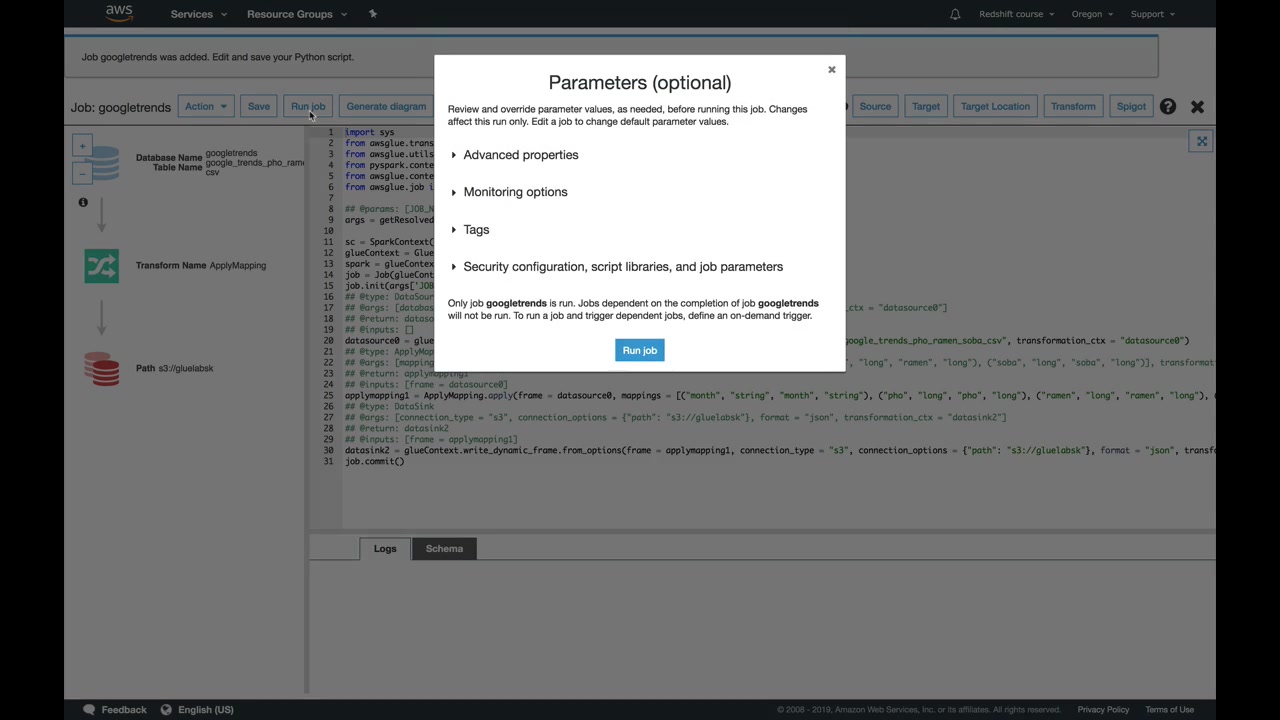Select the S3 path target node icon
1280x720 pixels.
(x=101, y=369)
